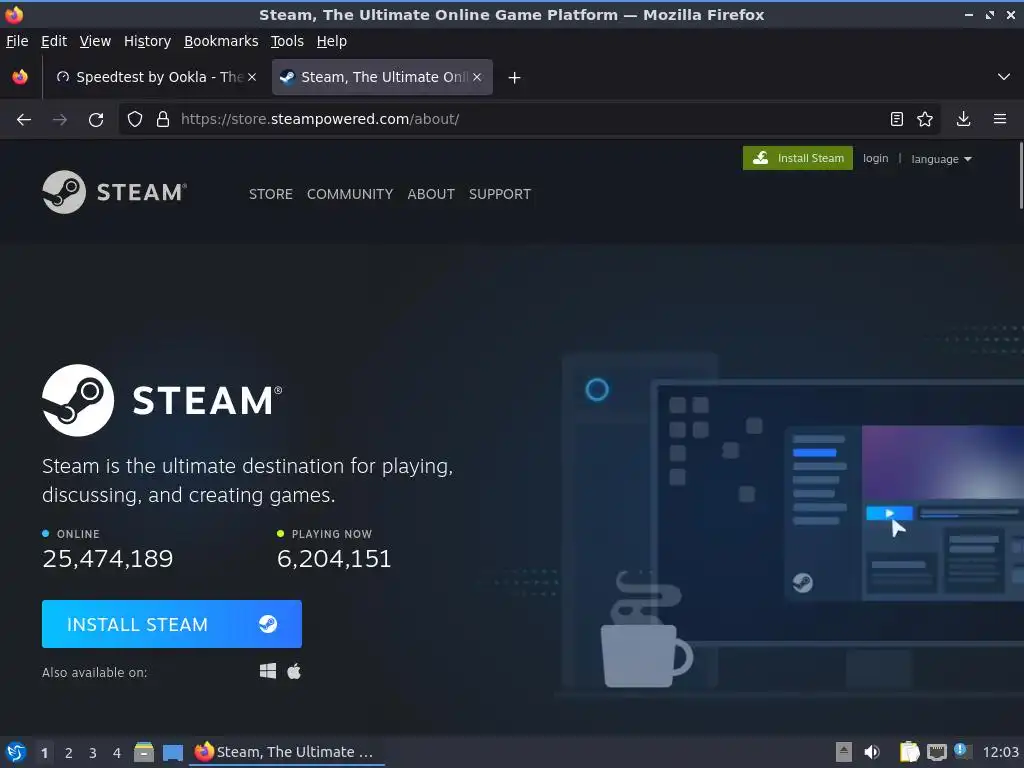Click the Firefox Steam window taskbar entry
The image size is (1024, 768).
[x=287, y=752]
